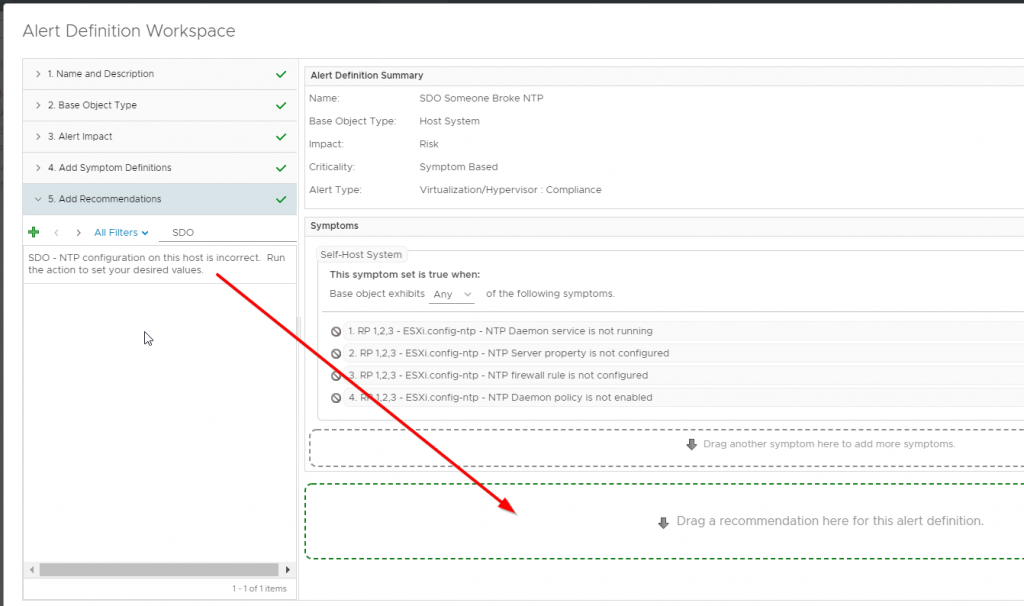
Task: Click prohibit icon beside NTP Daemon service symptom
Action: tap(336, 332)
